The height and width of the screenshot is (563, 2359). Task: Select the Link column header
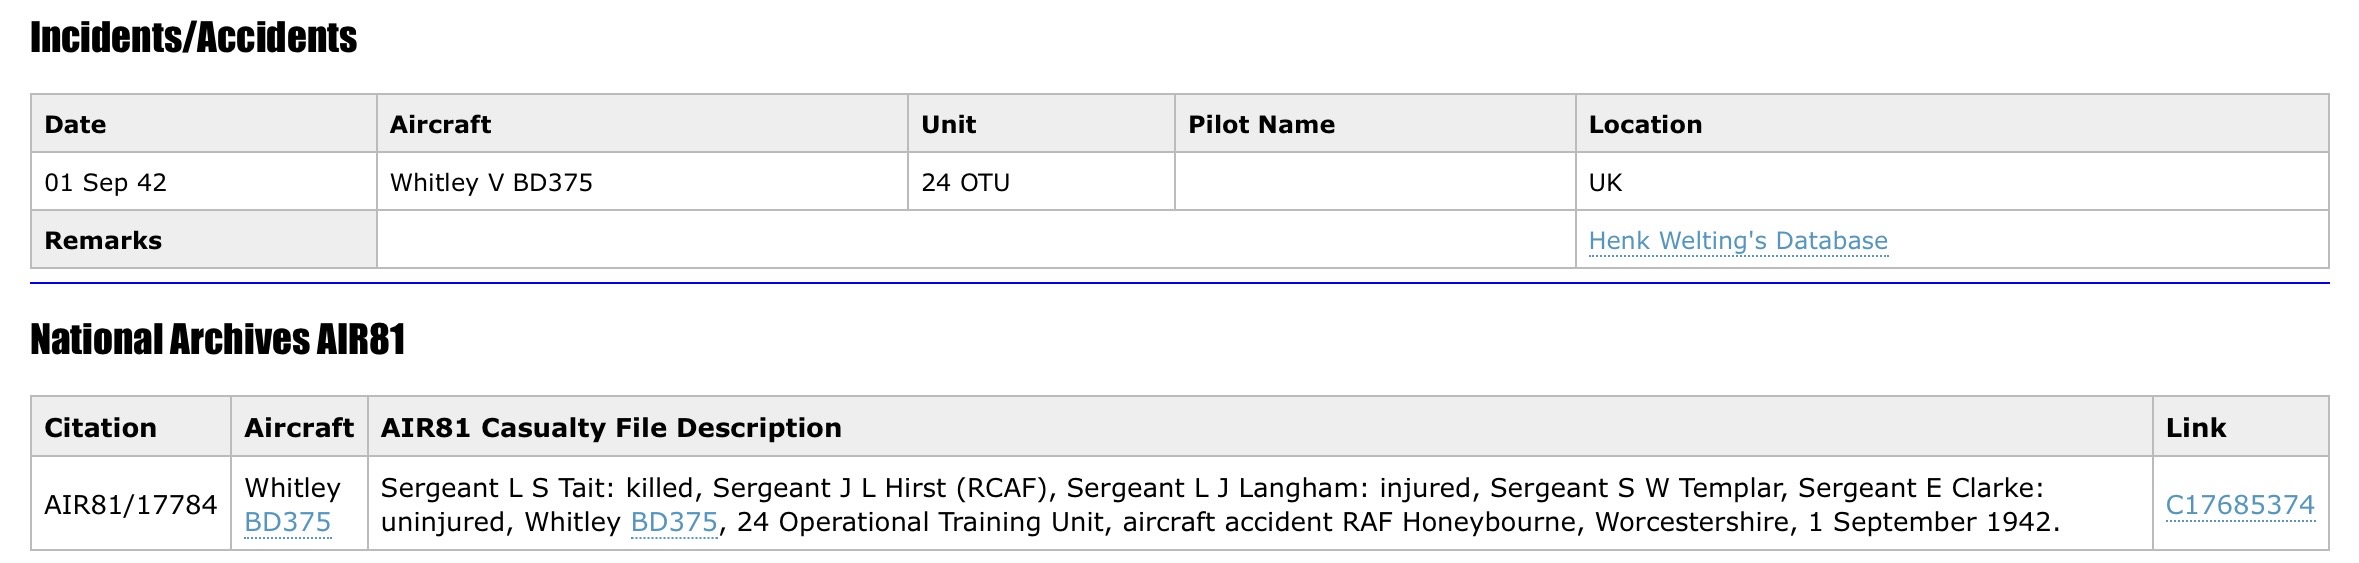point(2195,428)
